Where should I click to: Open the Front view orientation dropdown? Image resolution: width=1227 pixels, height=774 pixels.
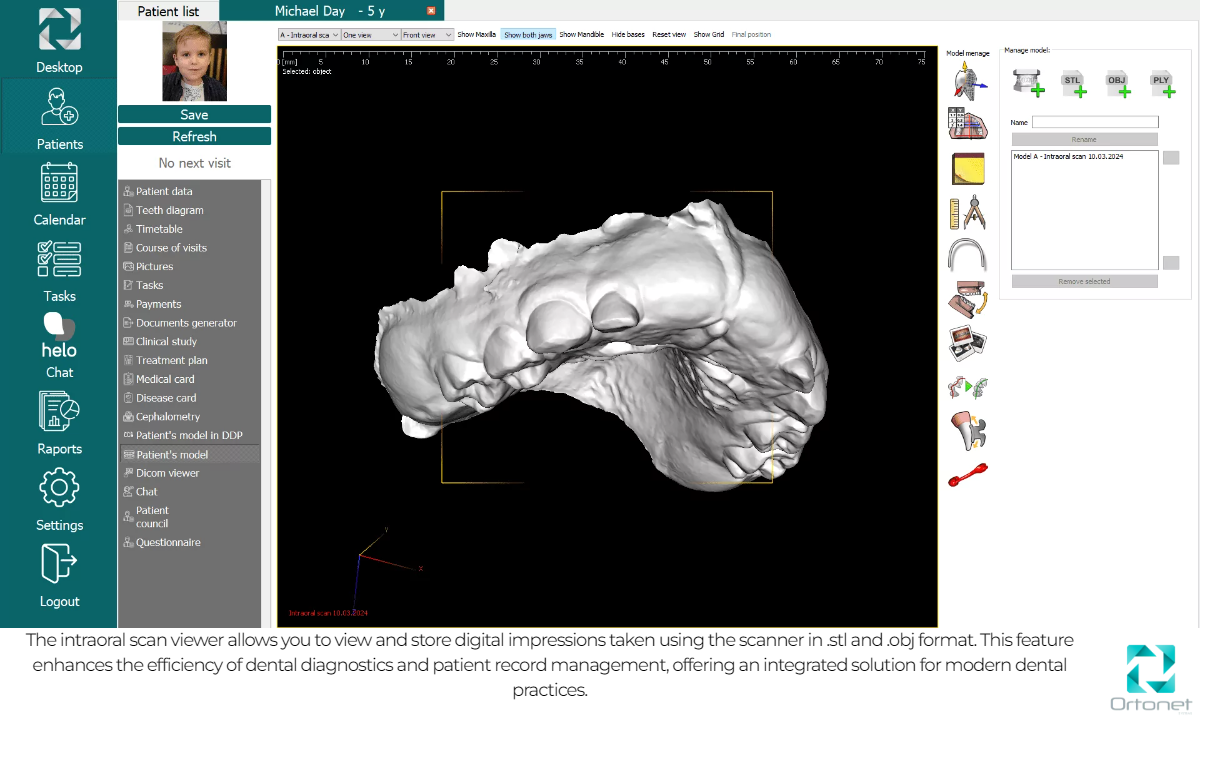[427, 35]
